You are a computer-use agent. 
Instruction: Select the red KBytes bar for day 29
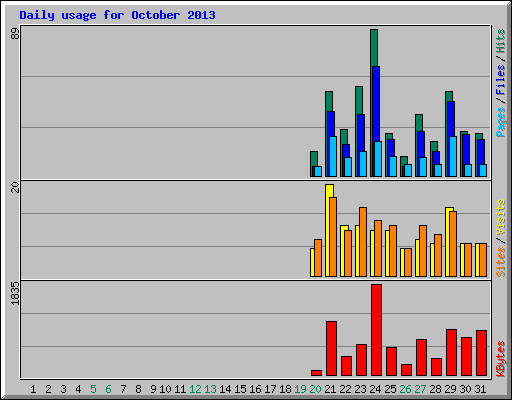451,352
